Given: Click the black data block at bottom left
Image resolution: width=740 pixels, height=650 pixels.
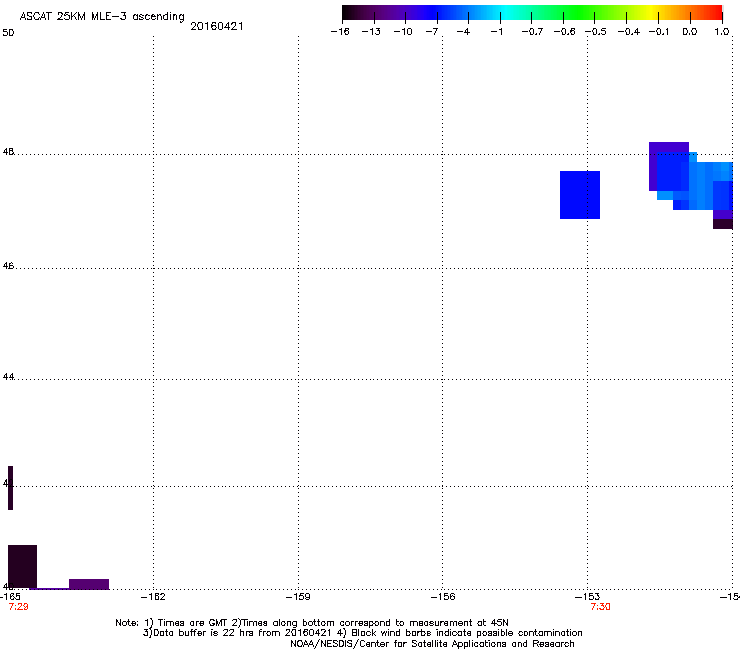Looking at the screenshot, I should [x=22, y=566].
